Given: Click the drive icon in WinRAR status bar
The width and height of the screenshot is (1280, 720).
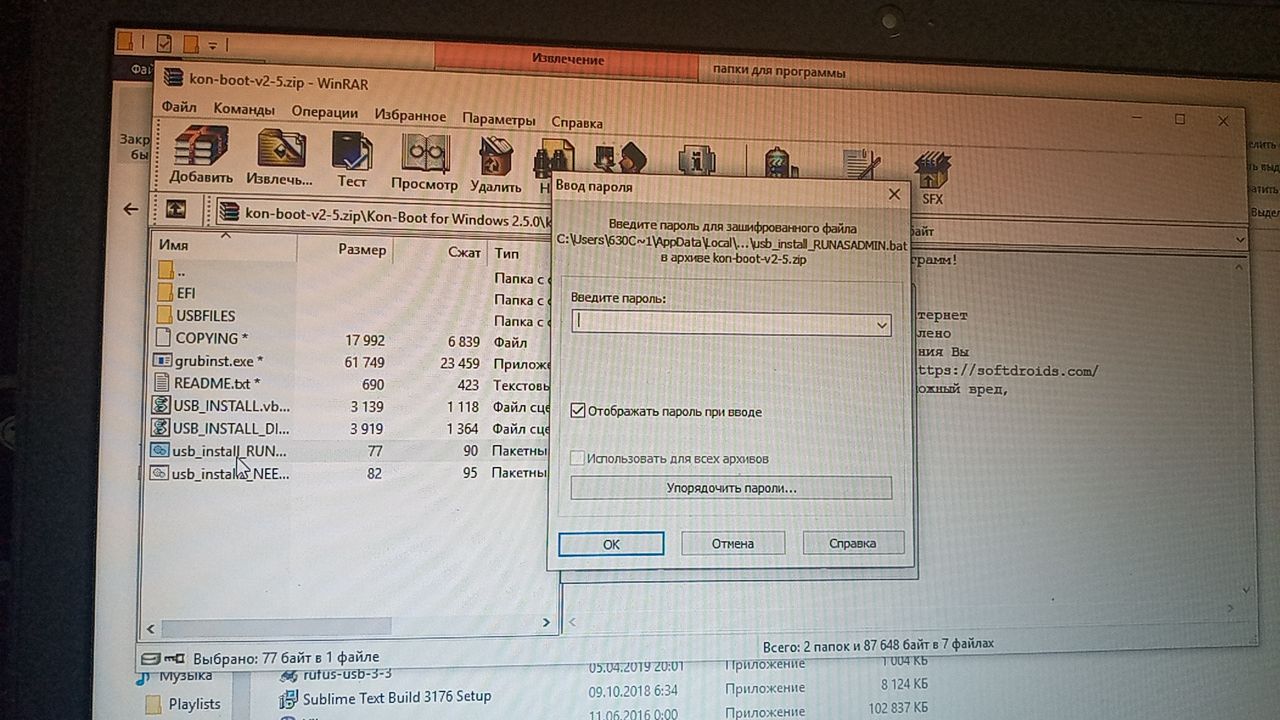Looking at the screenshot, I should pos(151,658).
